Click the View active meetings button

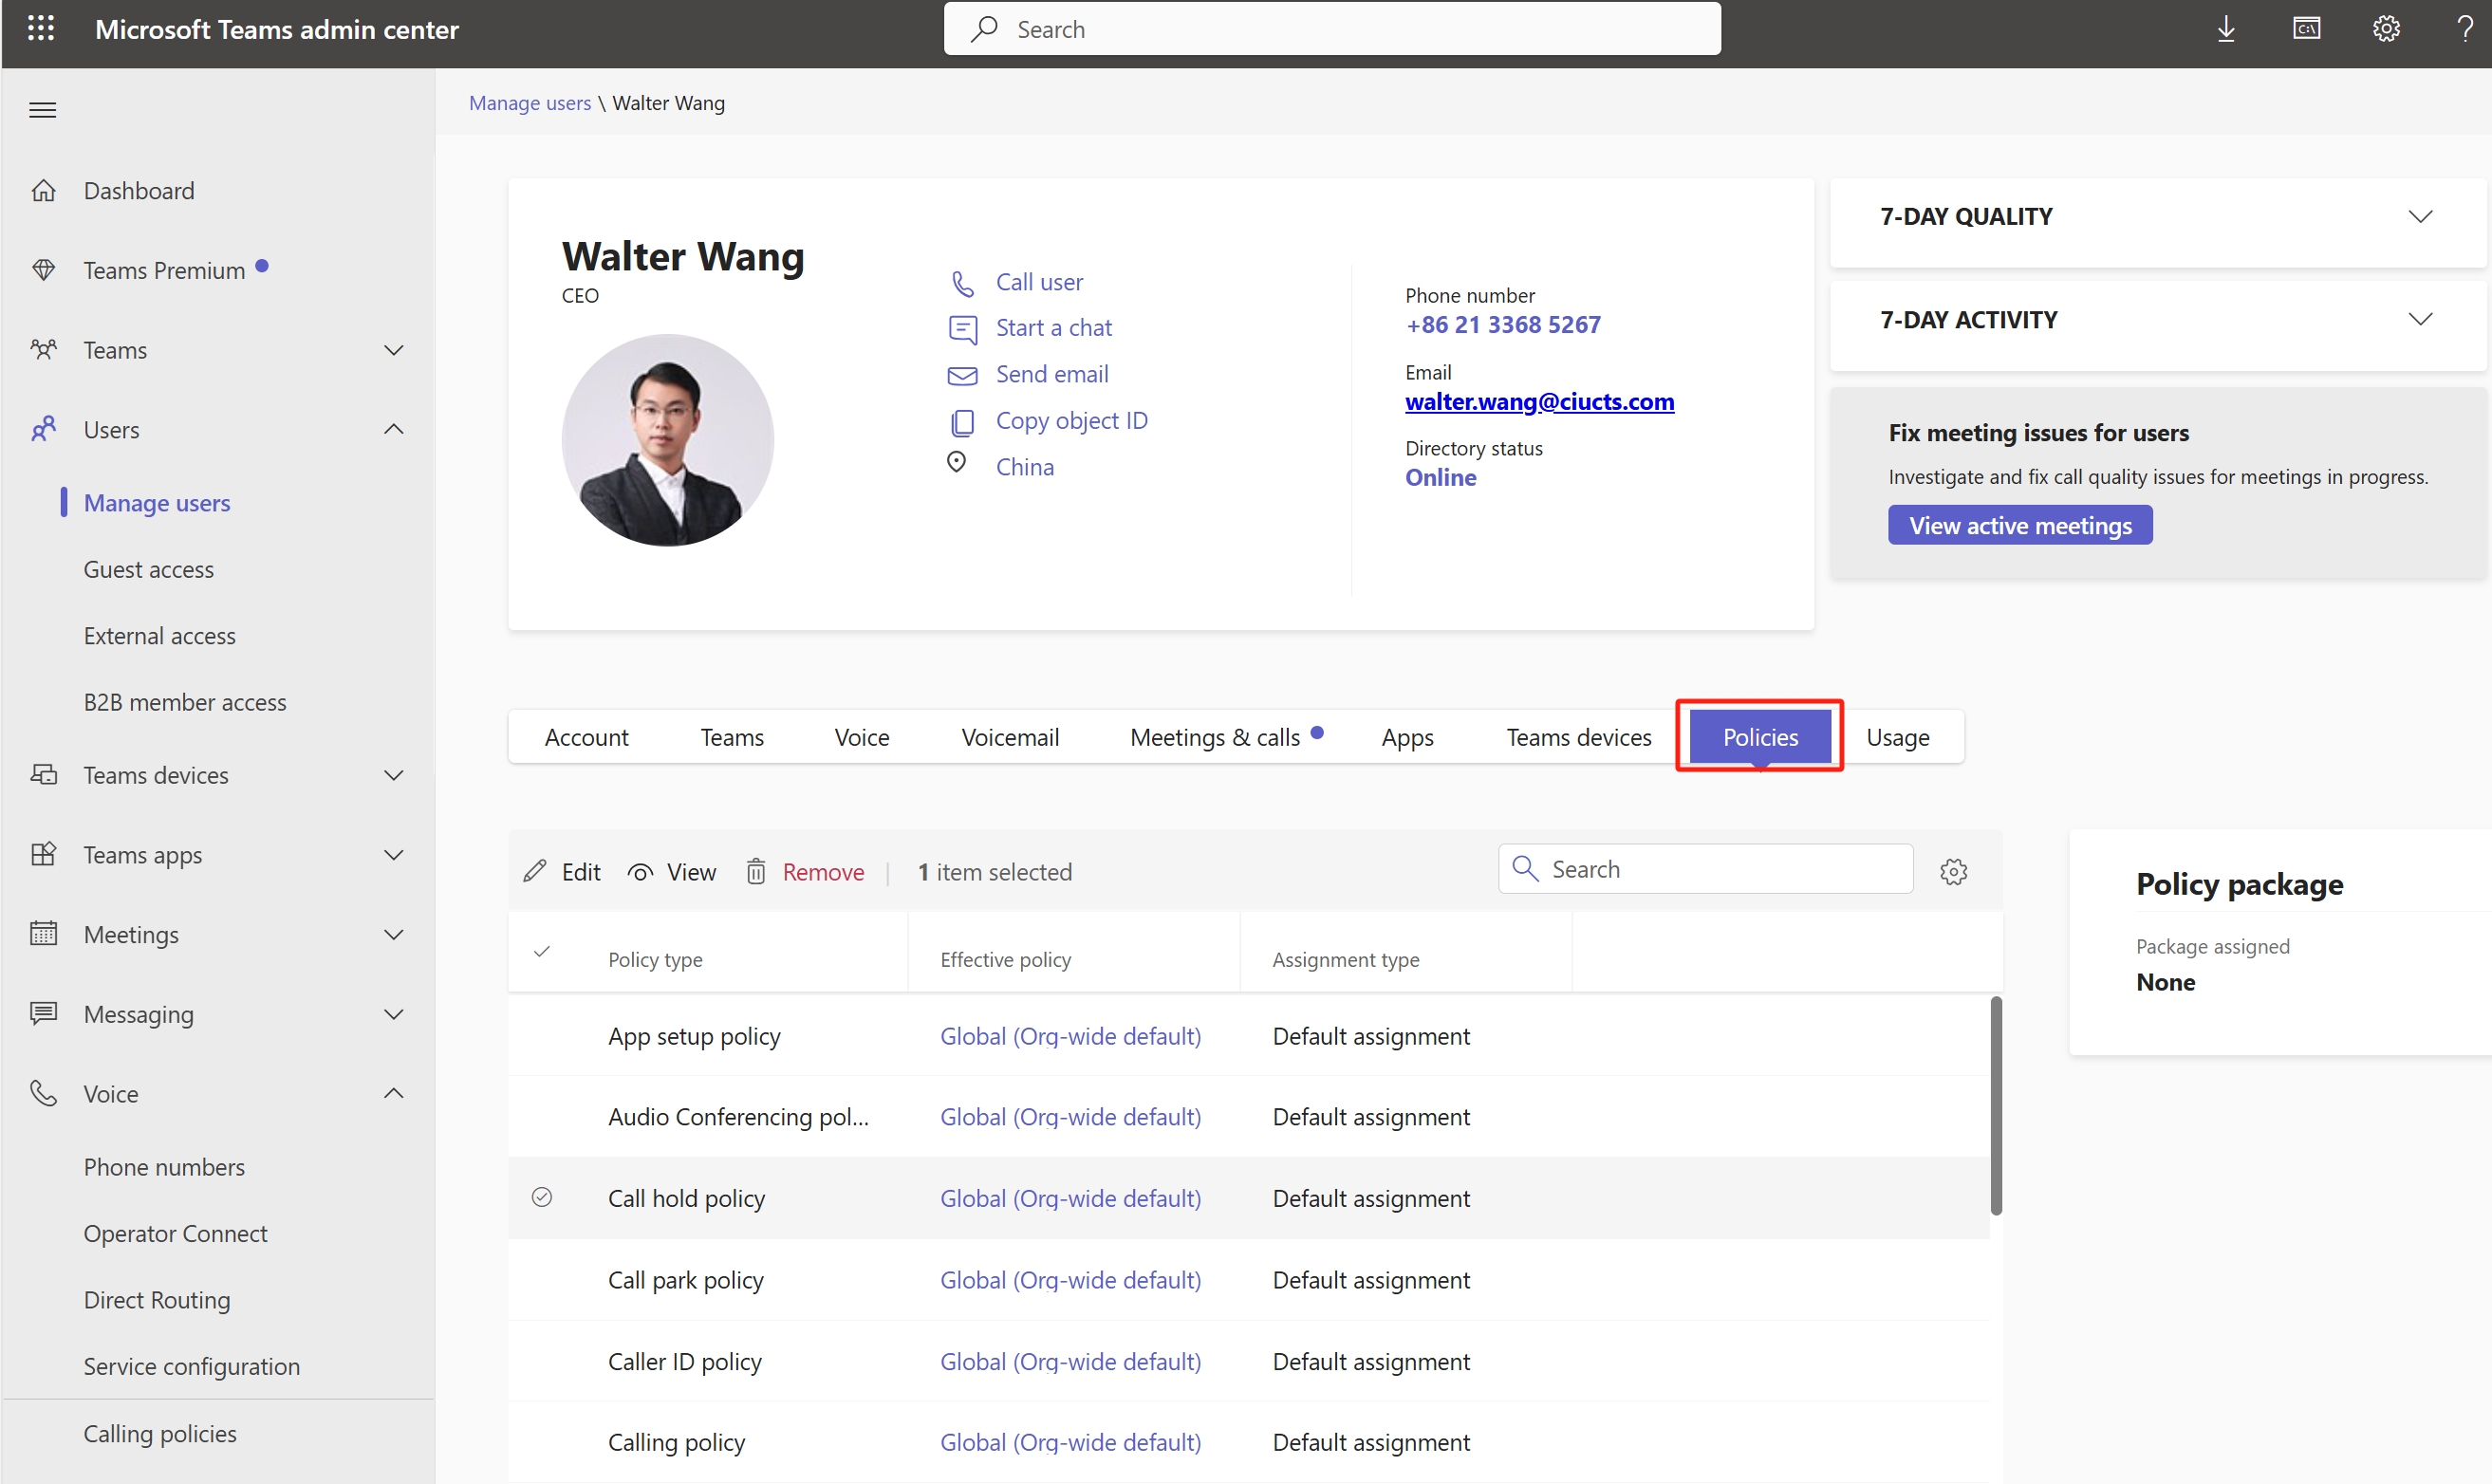(2020, 525)
